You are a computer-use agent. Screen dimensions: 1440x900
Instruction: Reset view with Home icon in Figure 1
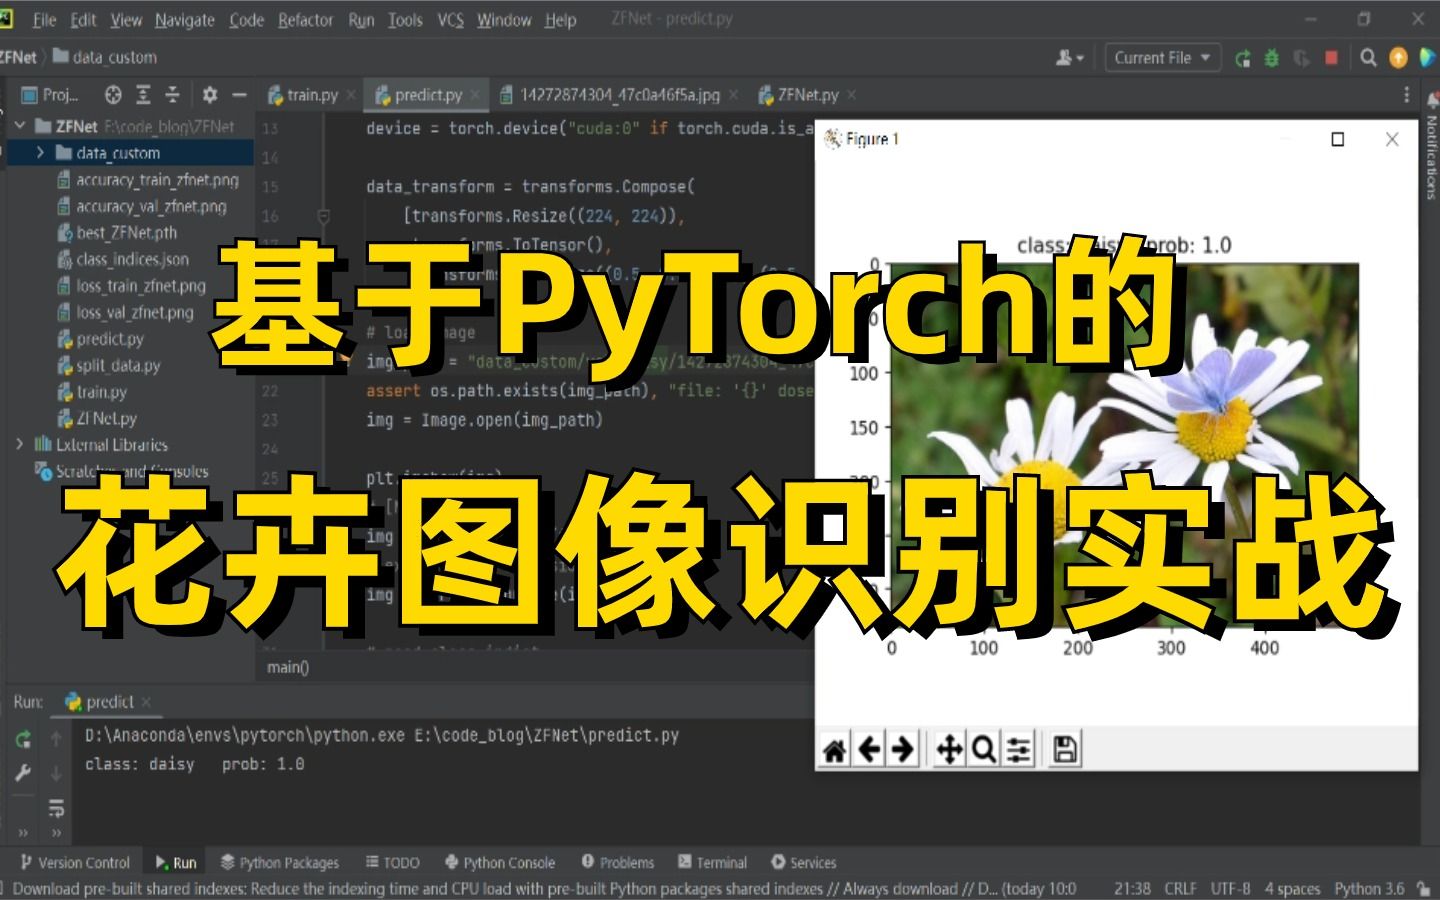click(834, 749)
